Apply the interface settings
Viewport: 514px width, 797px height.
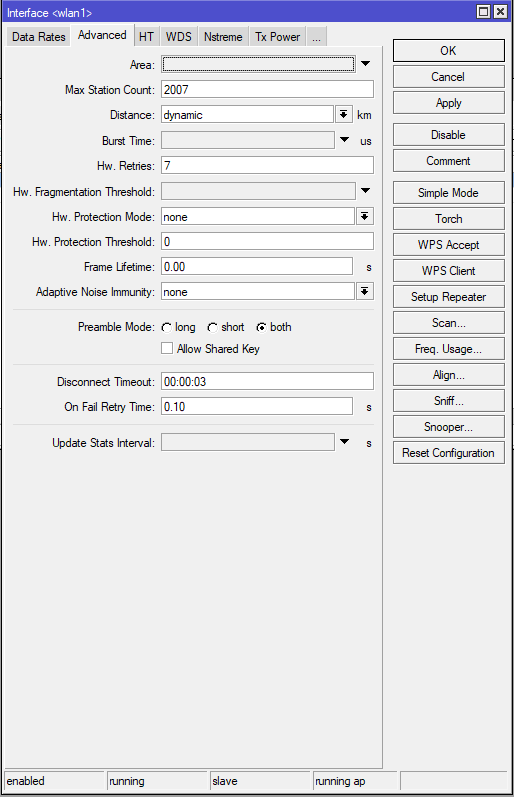(448, 103)
